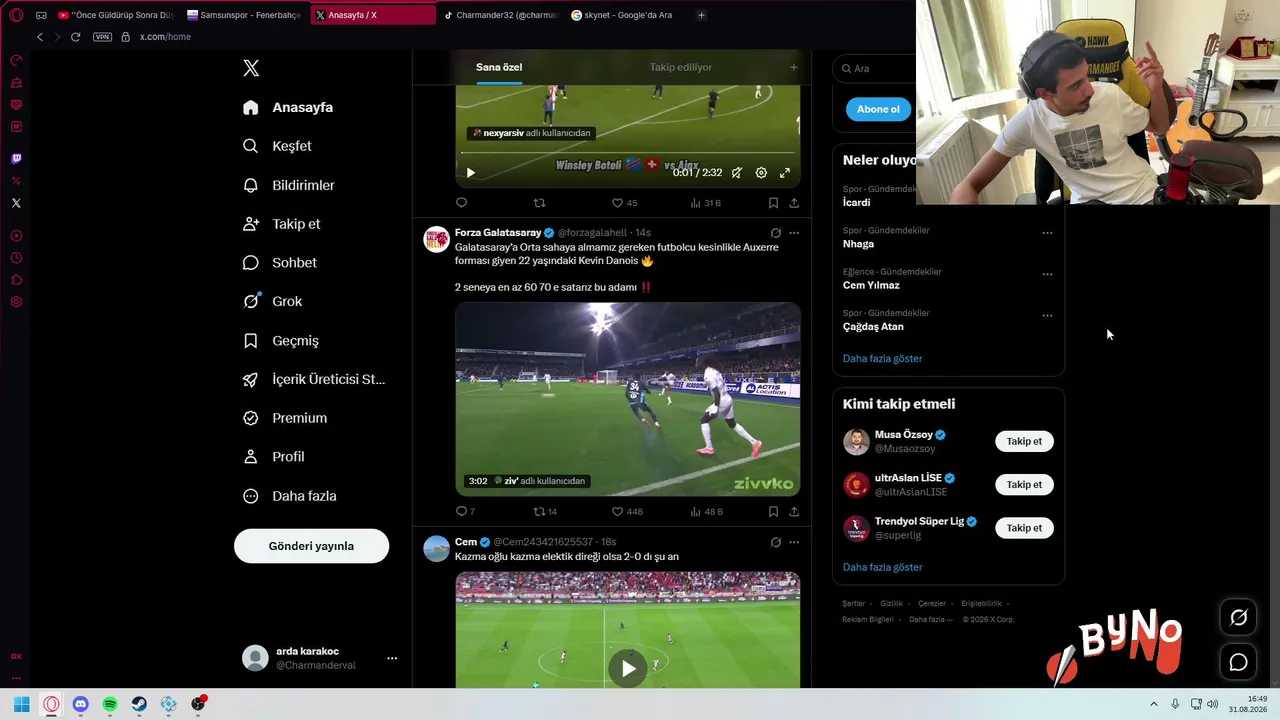The width and height of the screenshot is (1280, 720).
Task: Repost the Forza Galatasaray post
Action: [x=545, y=511]
